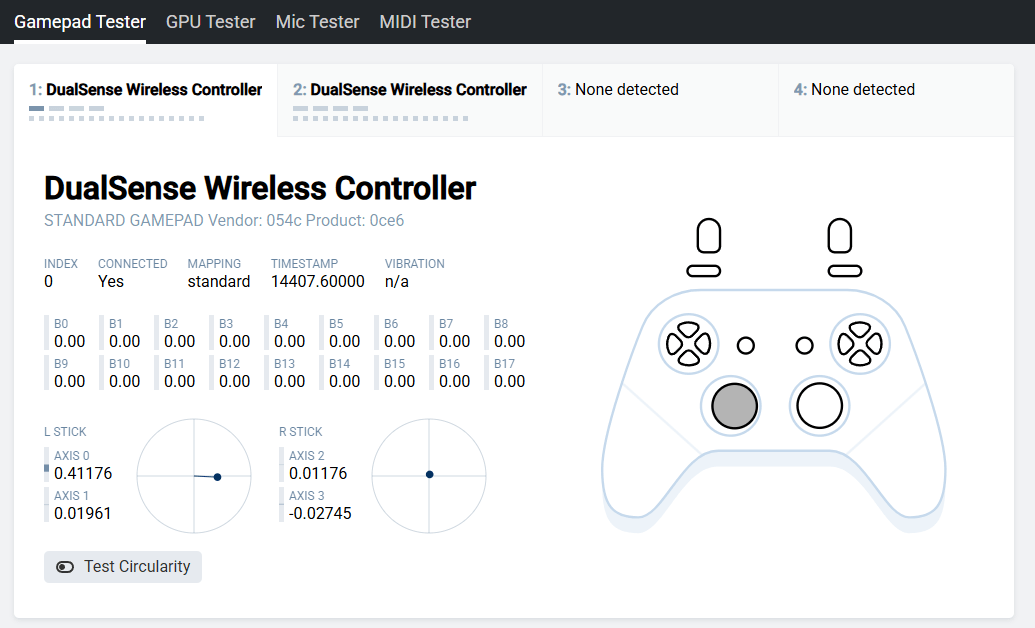Image resolution: width=1035 pixels, height=628 pixels.
Task: Open the Mic Tester page
Action: tap(317, 22)
